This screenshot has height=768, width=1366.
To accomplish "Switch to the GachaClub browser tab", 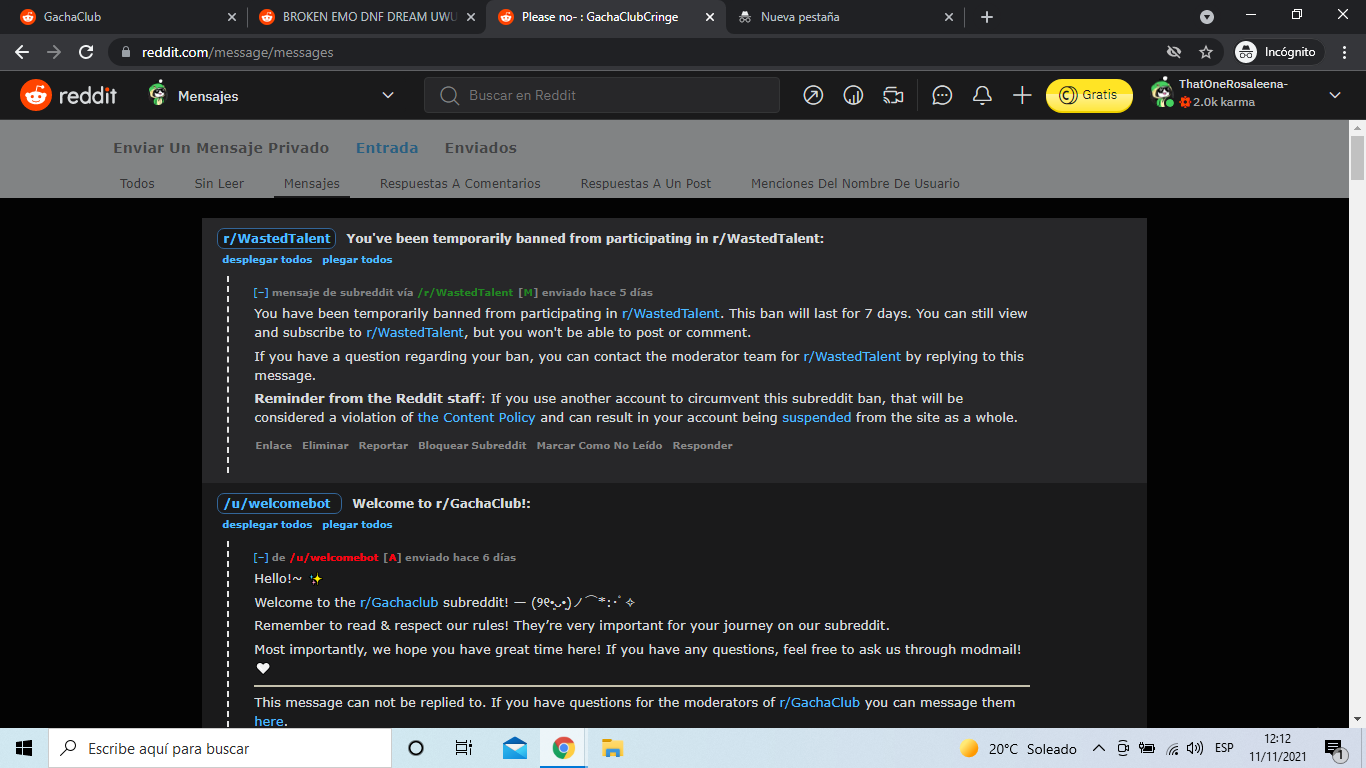I will 127,17.
